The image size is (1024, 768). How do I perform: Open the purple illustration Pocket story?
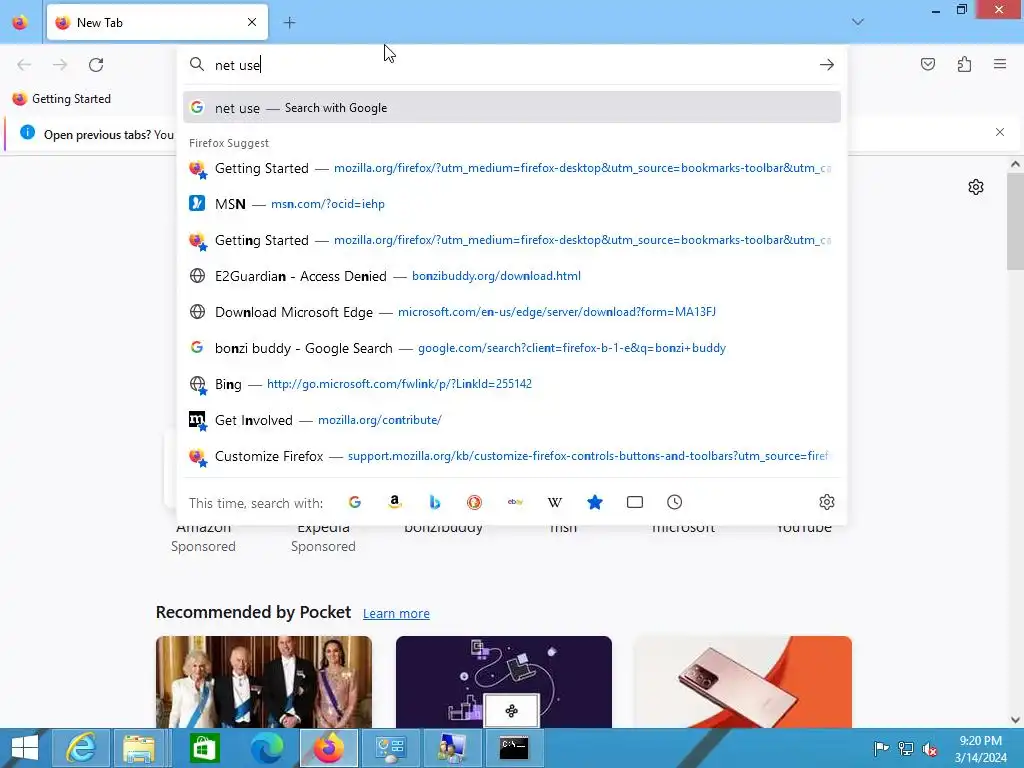[504, 682]
